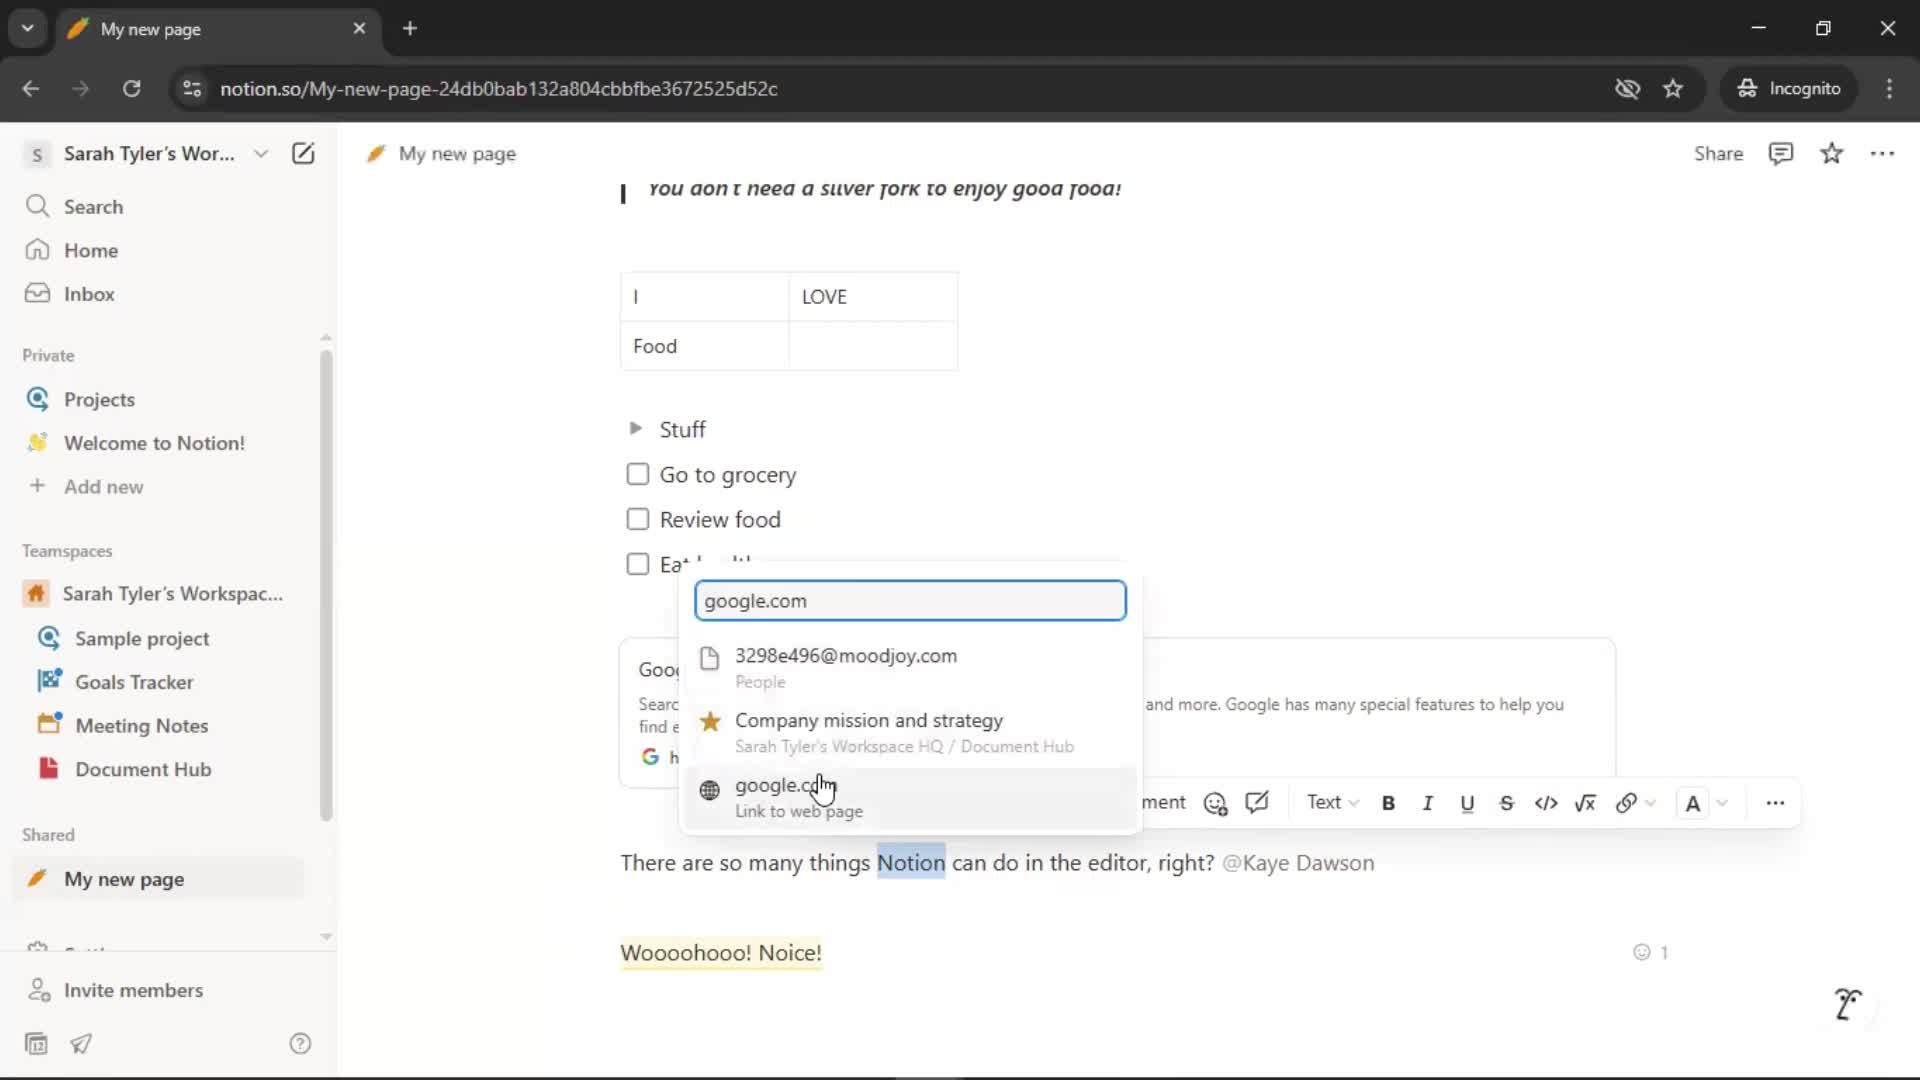Open the Notion AI floating button

1848,1003
